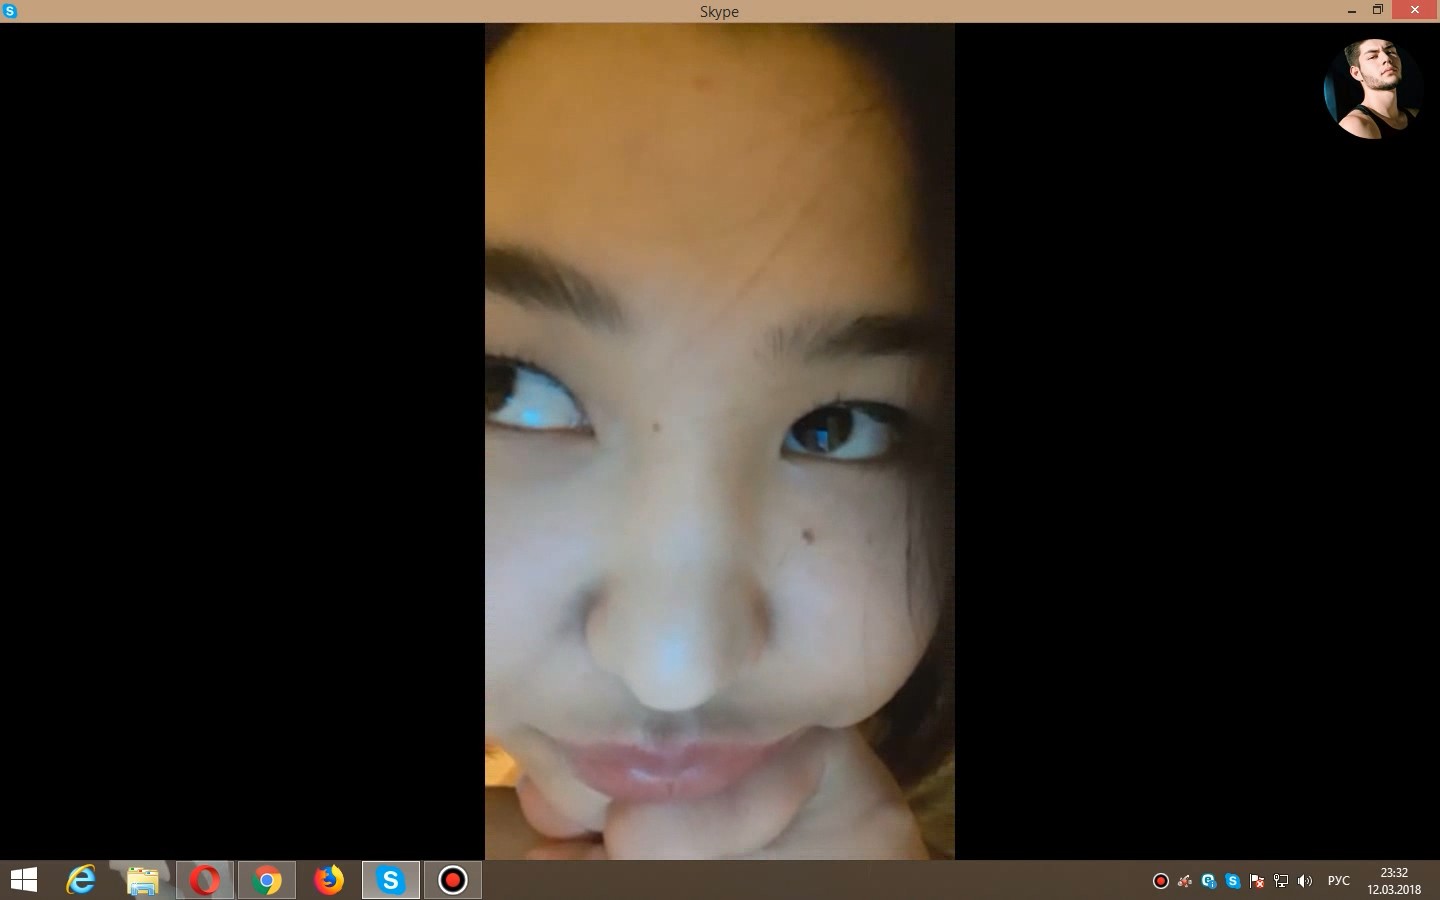The image size is (1440, 900).
Task: Click the self-view profile picture thumbnail
Action: pyautogui.click(x=1372, y=89)
